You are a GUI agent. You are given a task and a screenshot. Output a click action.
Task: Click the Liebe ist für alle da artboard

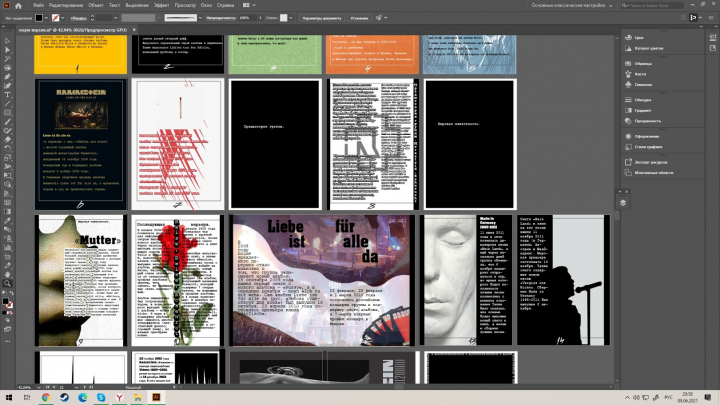(x=322, y=280)
